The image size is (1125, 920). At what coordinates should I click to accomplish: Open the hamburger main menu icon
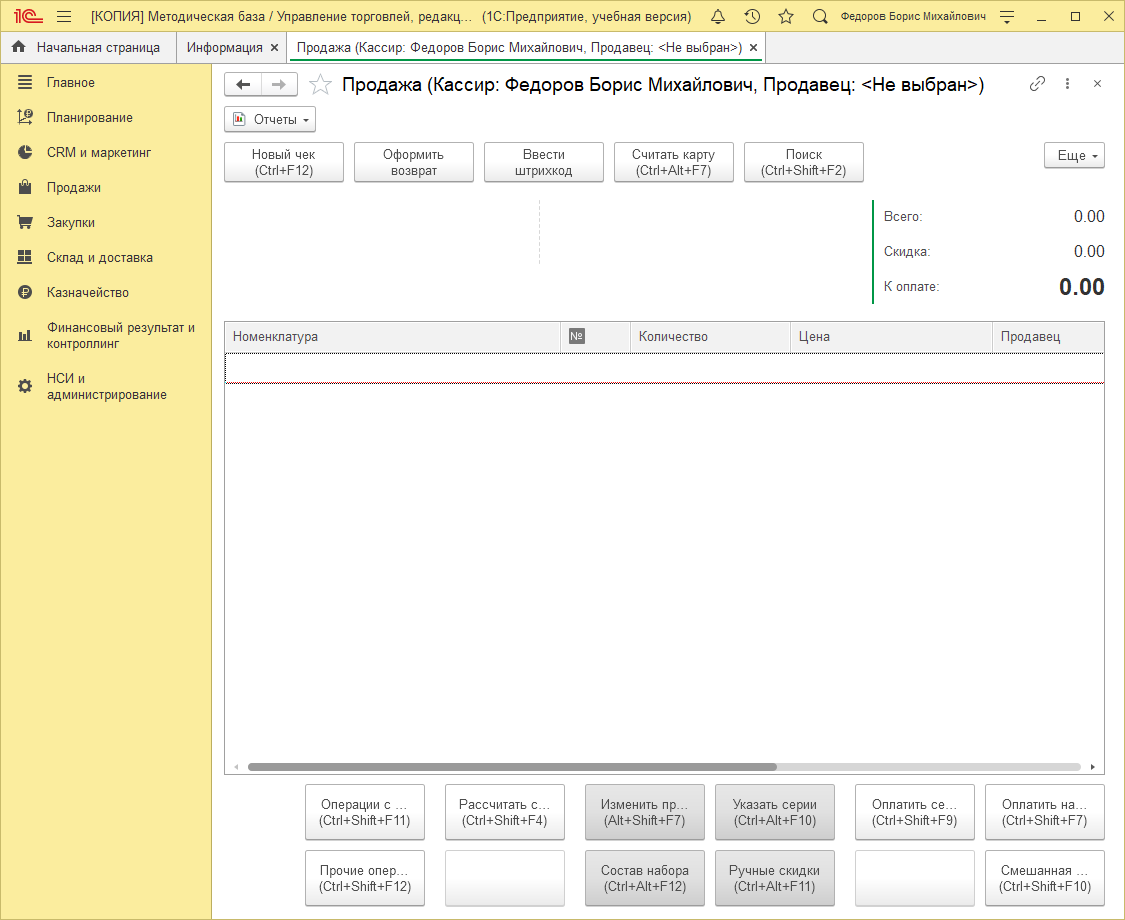point(64,17)
